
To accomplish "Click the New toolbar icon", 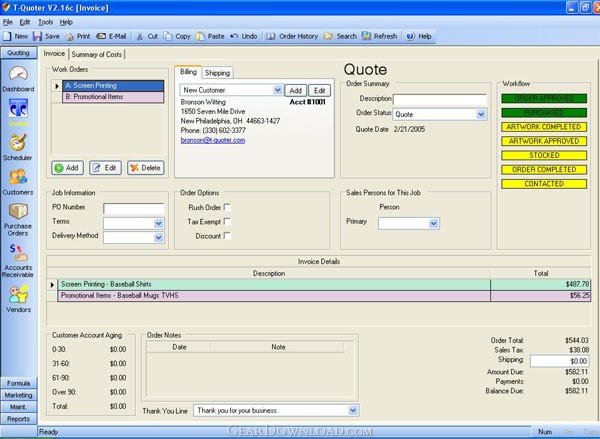I will pos(8,36).
